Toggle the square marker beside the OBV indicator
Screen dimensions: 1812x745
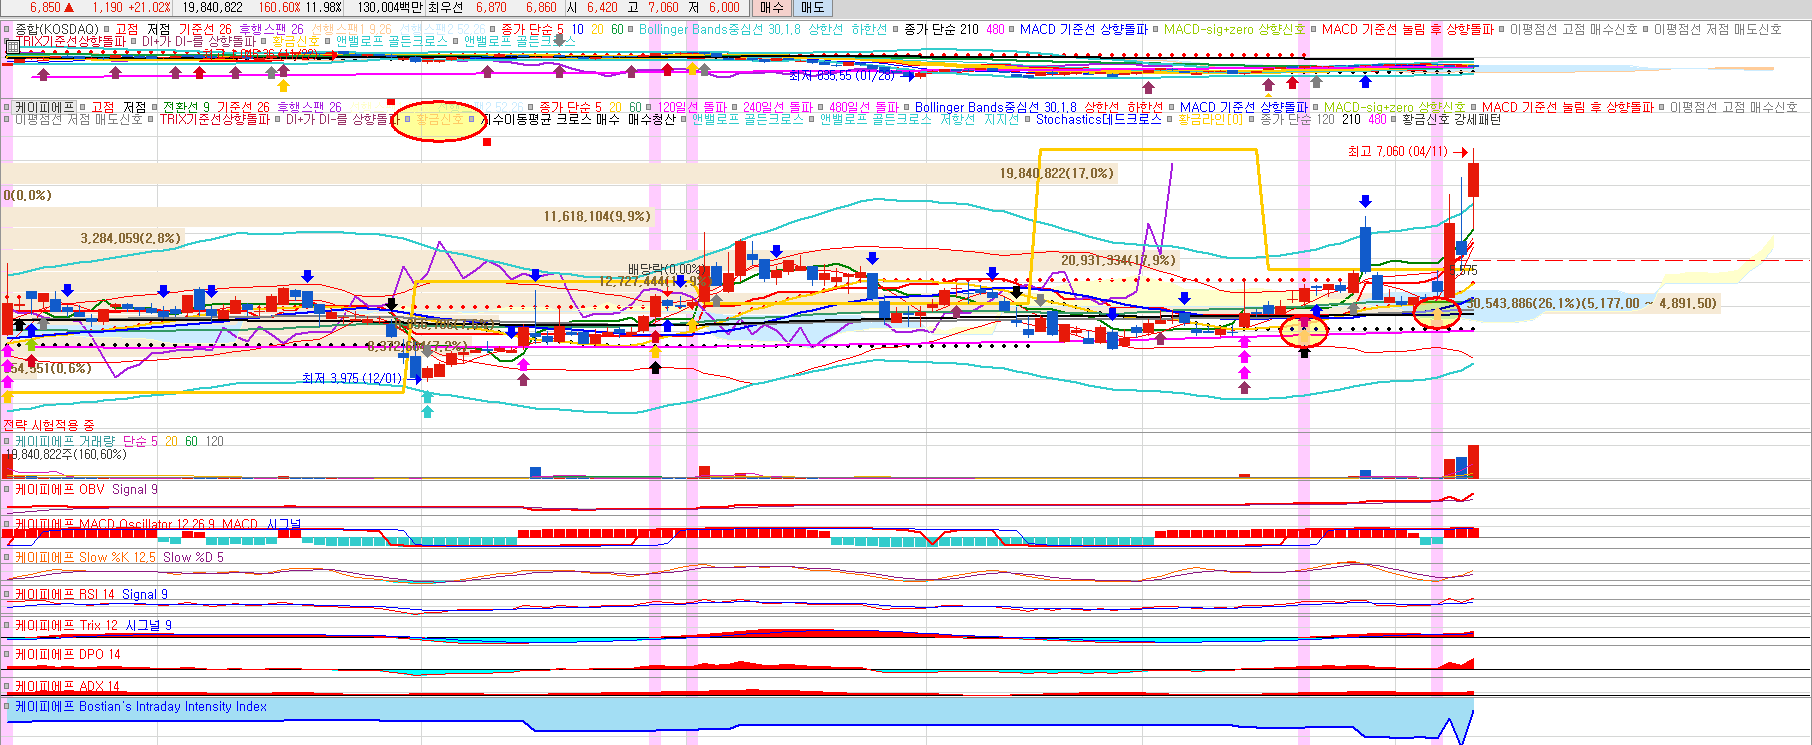point(7,490)
